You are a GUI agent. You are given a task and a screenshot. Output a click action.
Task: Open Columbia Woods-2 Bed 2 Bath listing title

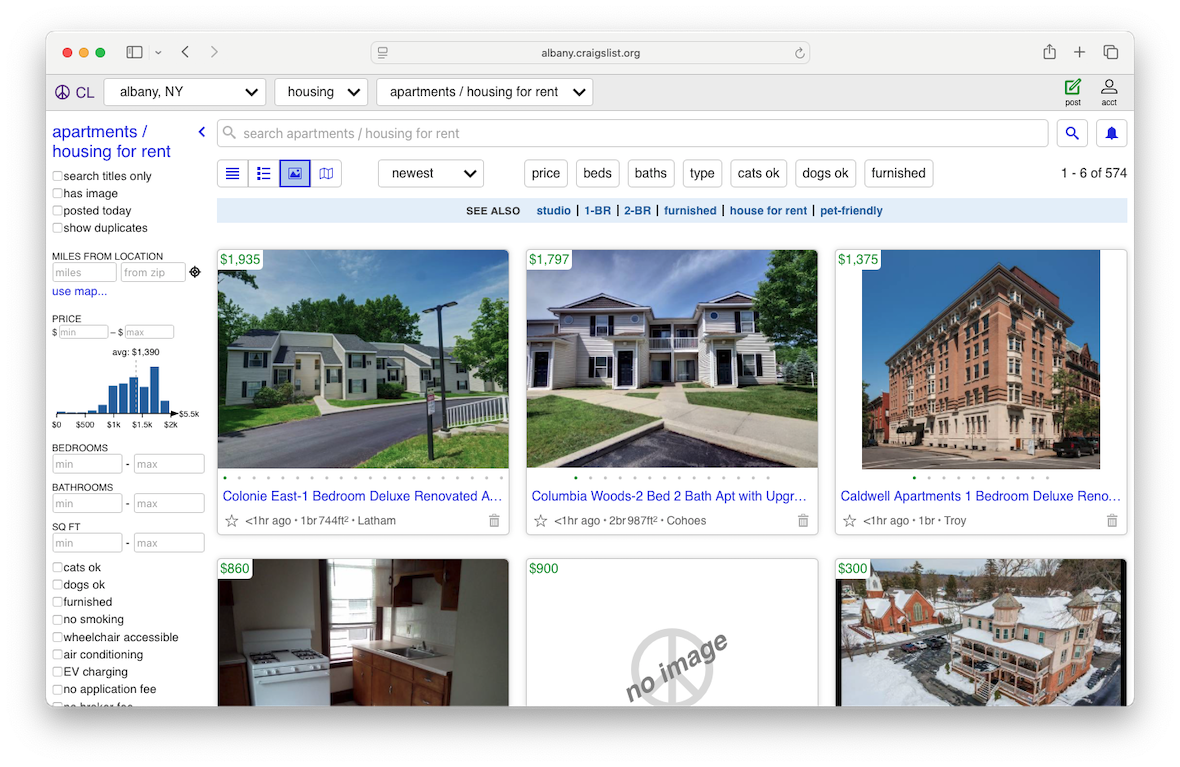point(669,496)
